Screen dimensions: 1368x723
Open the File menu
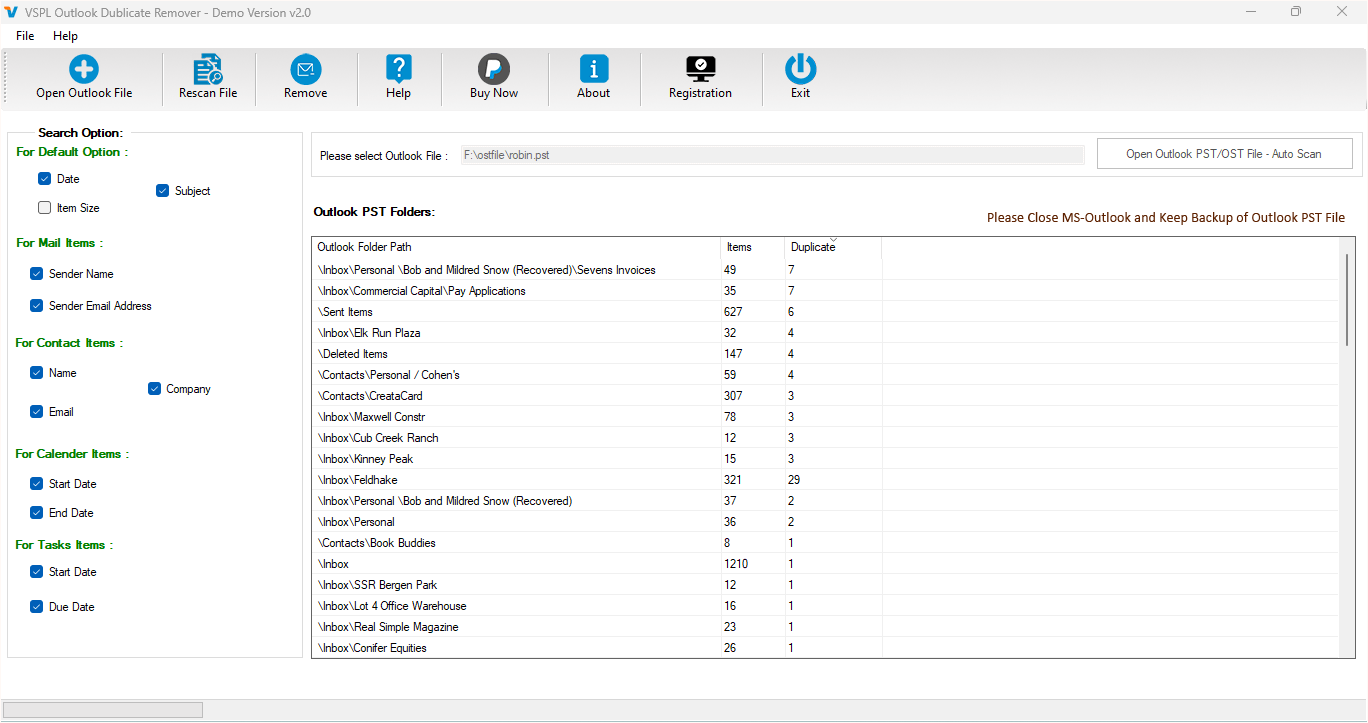coord(25,36)
